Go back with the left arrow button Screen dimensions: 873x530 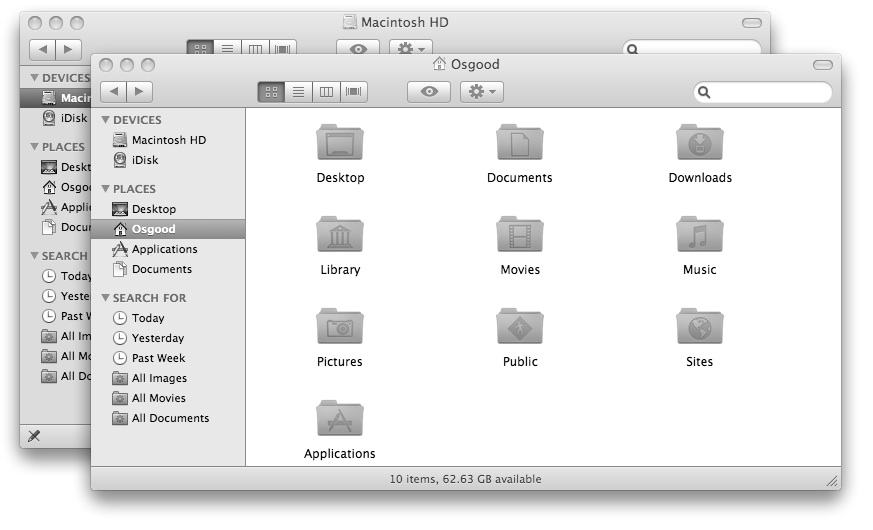click(113, 92)
